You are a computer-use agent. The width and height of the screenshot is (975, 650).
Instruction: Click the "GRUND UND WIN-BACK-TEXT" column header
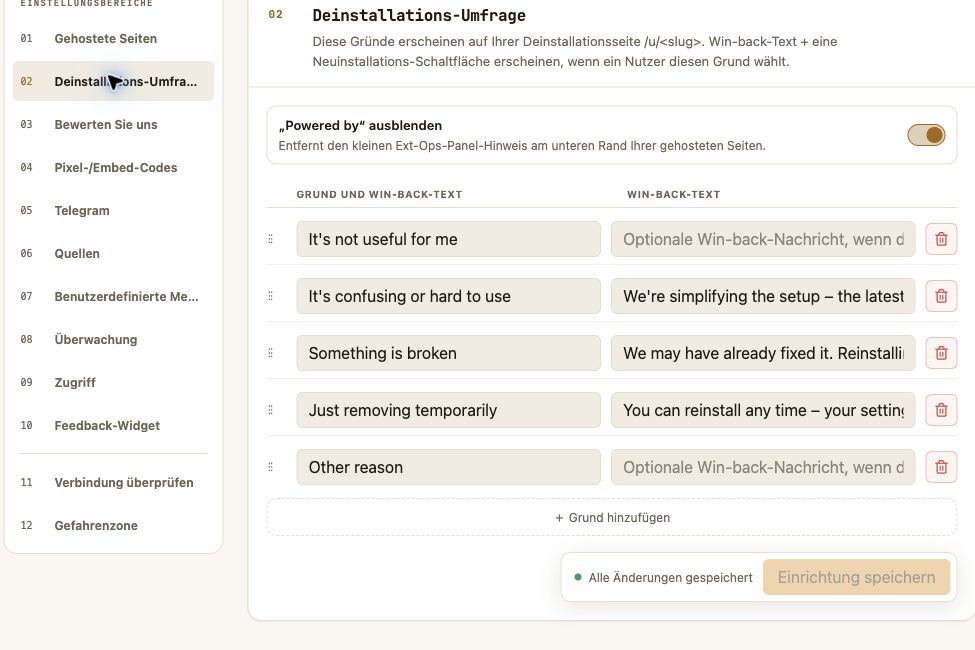click(x=379, y=195)
